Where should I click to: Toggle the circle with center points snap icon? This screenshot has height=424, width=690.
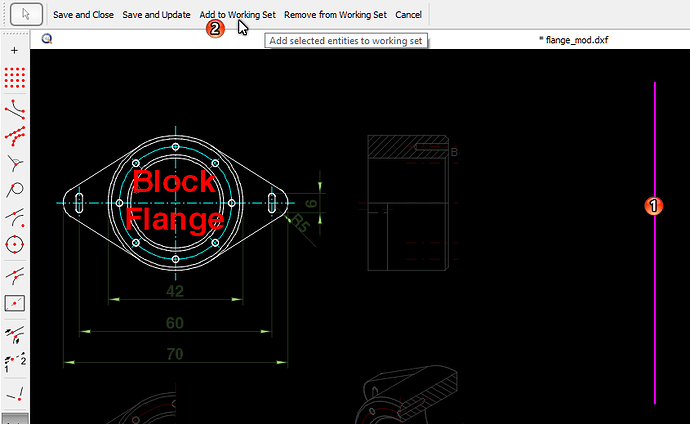coord(15,244)
